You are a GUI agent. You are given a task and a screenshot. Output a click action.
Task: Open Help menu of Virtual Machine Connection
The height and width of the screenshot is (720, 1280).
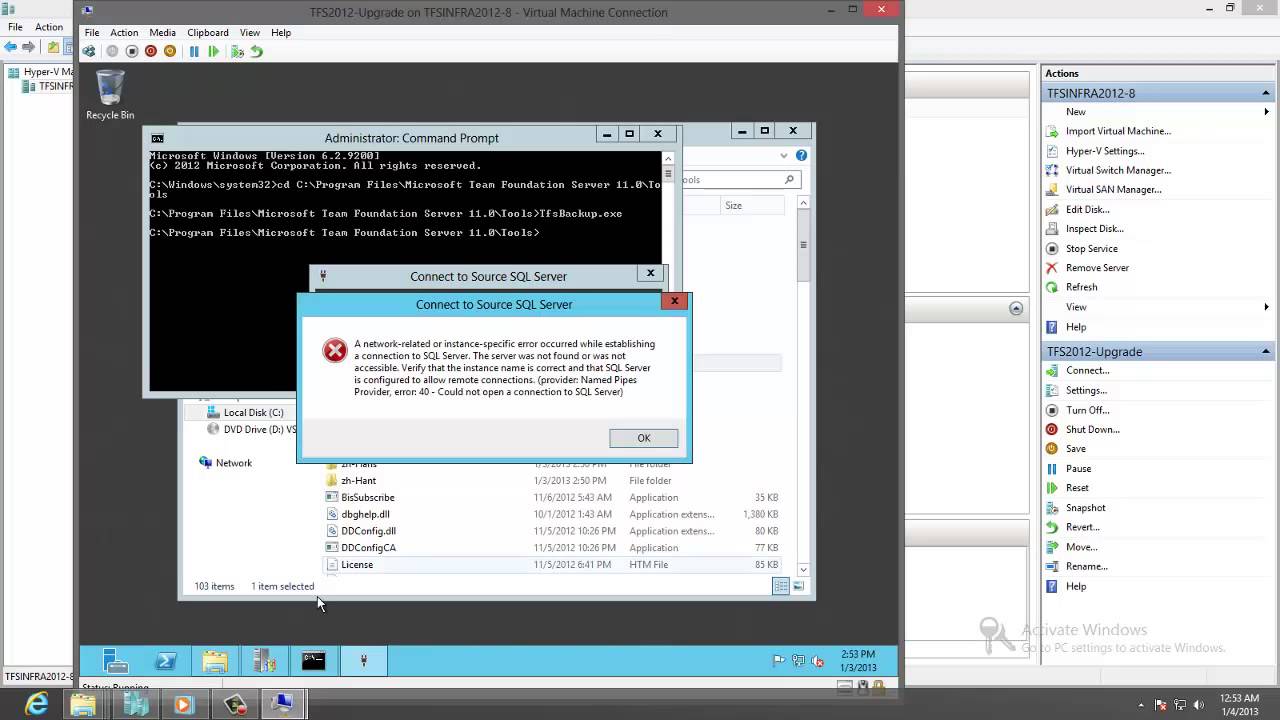[281, 32]
